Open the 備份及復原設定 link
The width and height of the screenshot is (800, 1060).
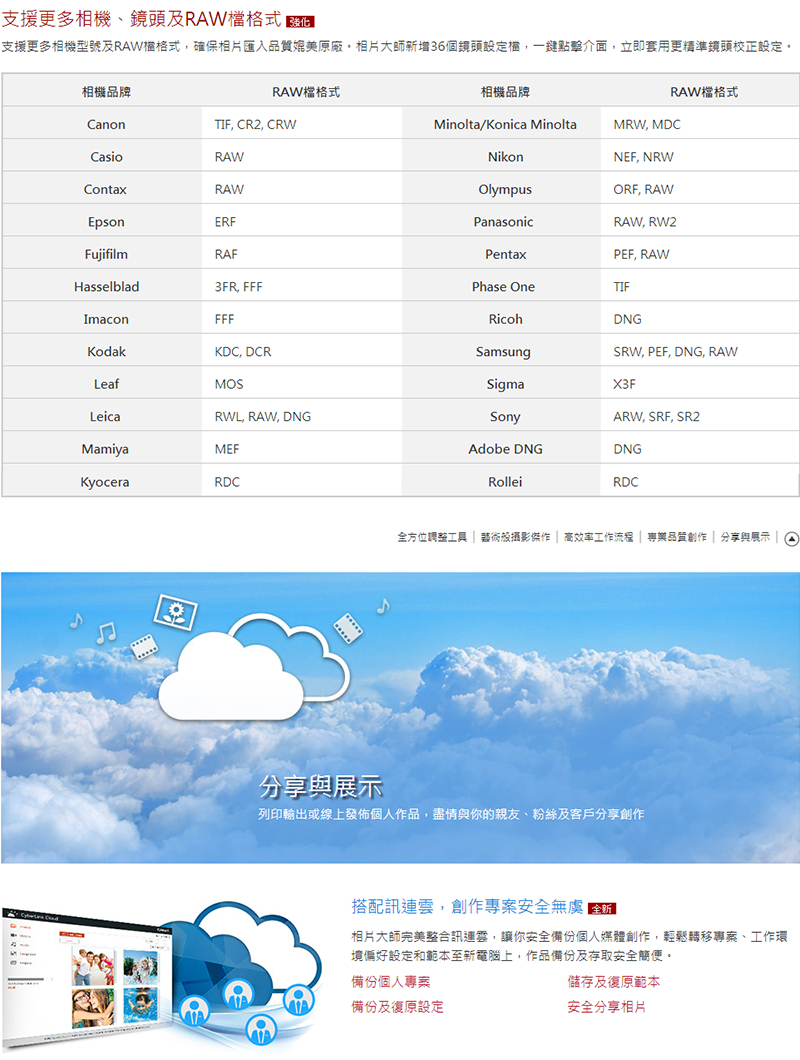coord(398,1007)
